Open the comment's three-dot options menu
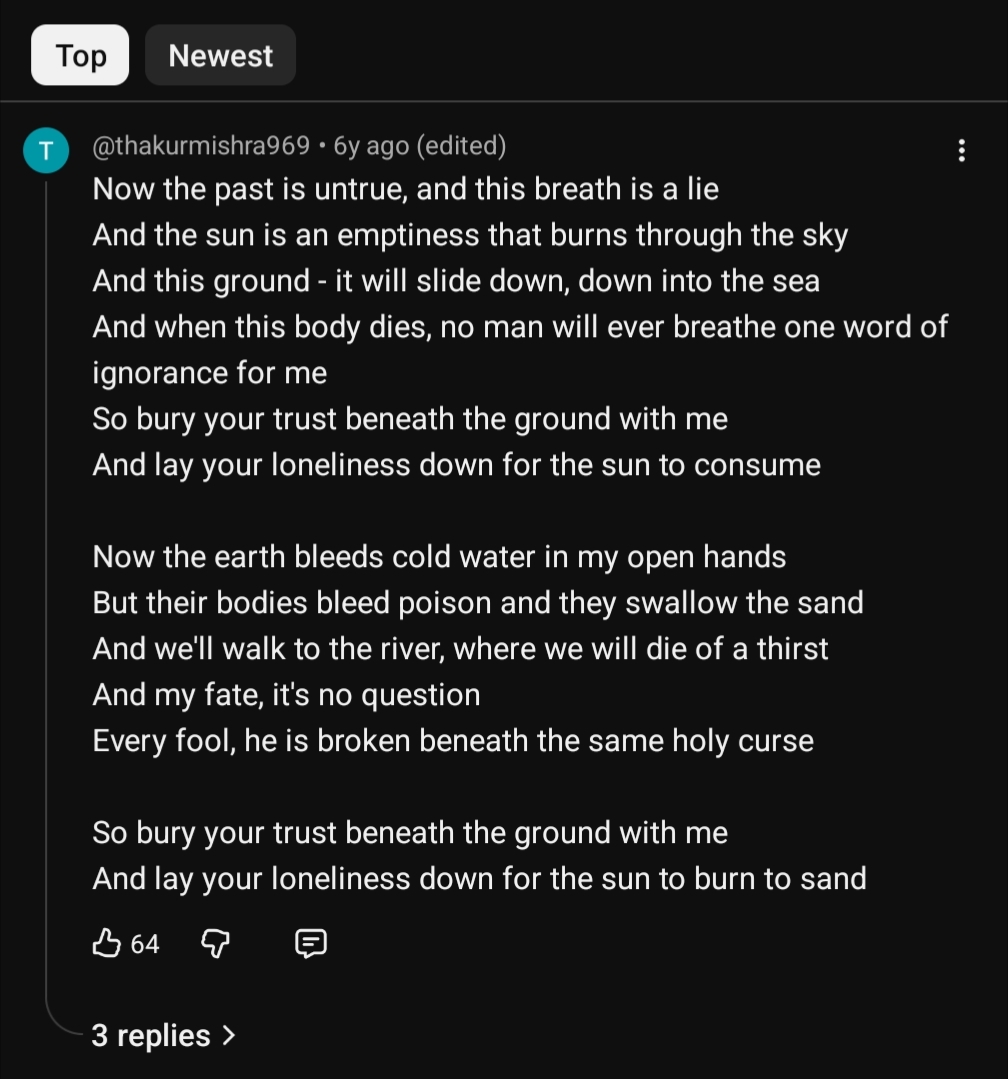The image size is (1008, 1079). coord(961,151)
